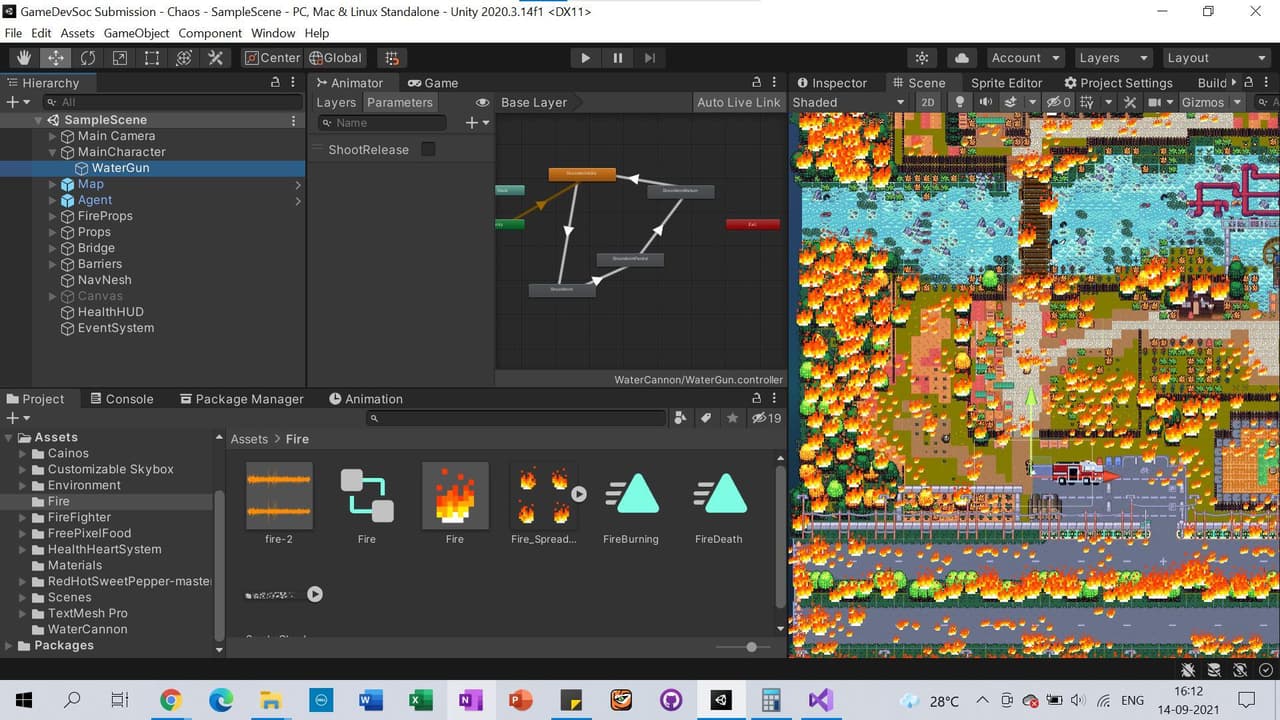1280x720 pixels.
Task: Open the Cloud services icon
Action: tap(961, 58)
